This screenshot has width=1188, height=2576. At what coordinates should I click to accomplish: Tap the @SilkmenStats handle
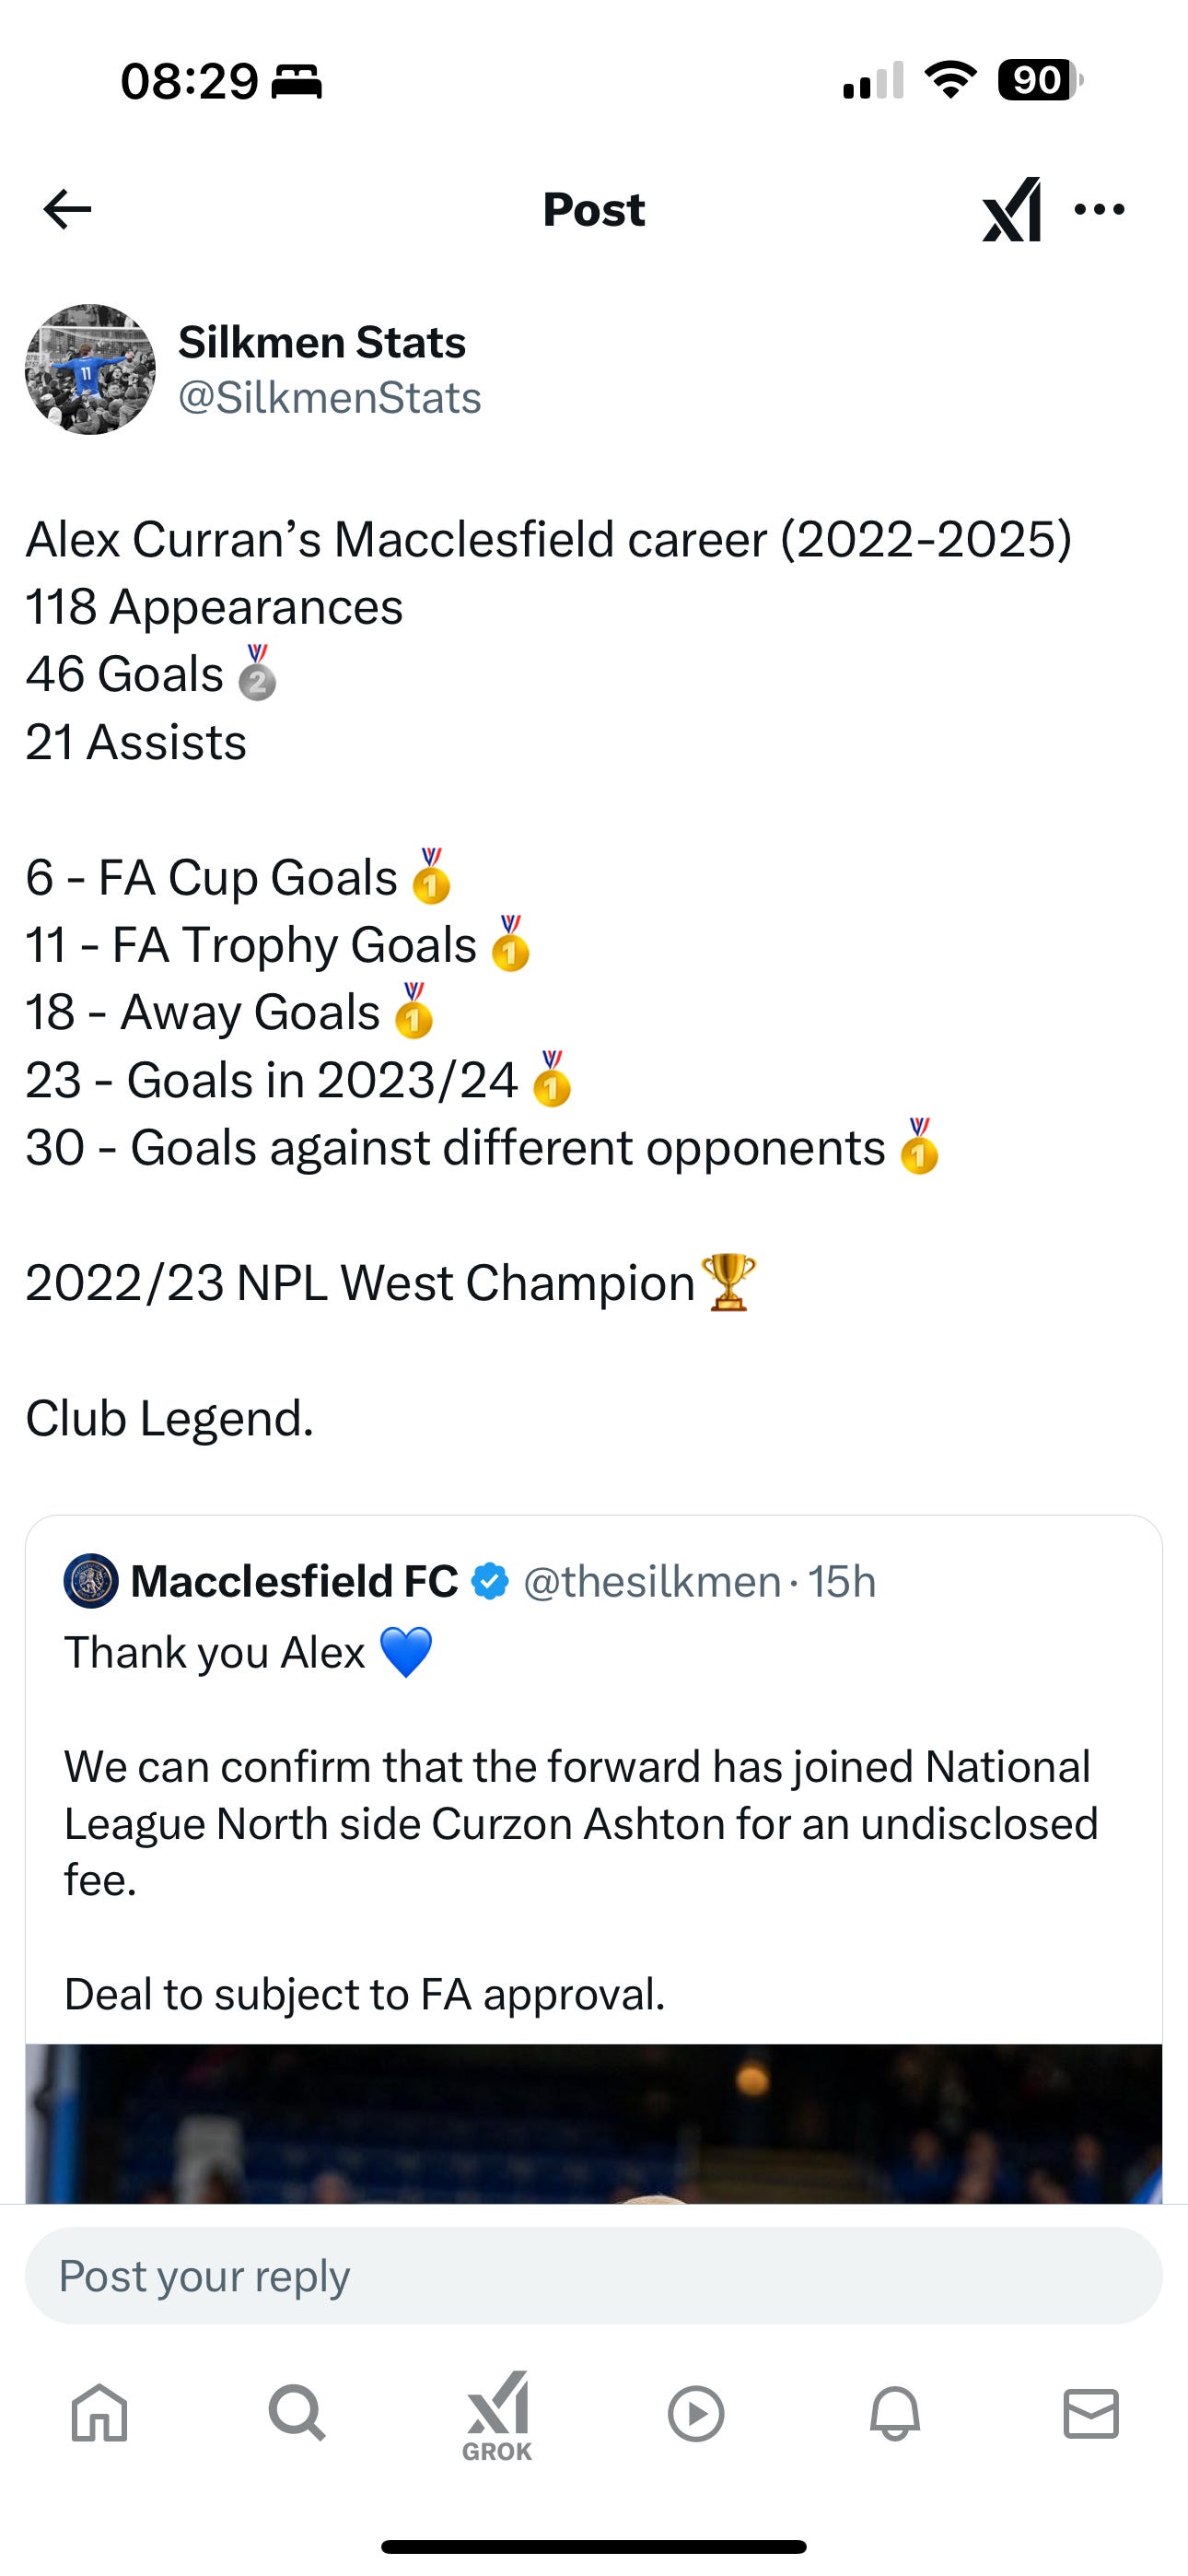pos(329,398)
